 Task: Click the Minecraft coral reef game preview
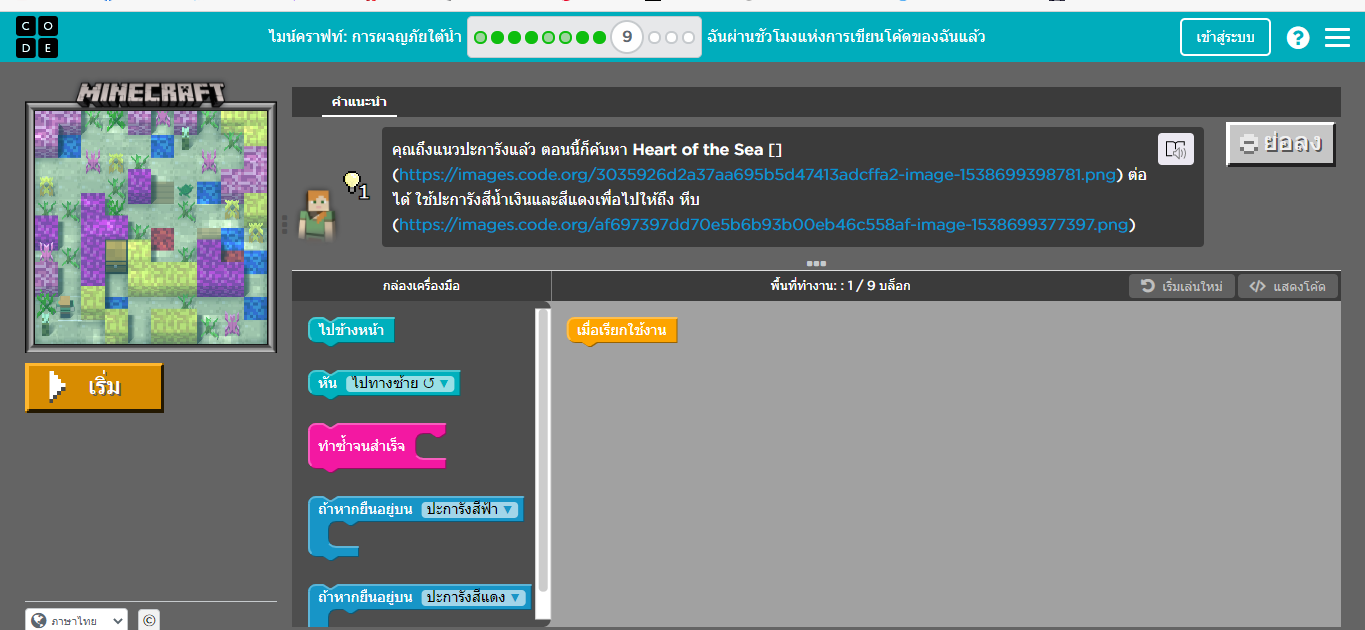point(151,229)
